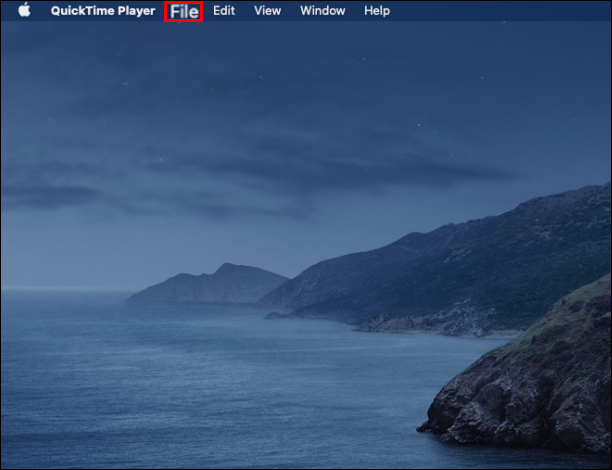
Task: Click the File item outlined in red
Action: (x=184, y=12)
